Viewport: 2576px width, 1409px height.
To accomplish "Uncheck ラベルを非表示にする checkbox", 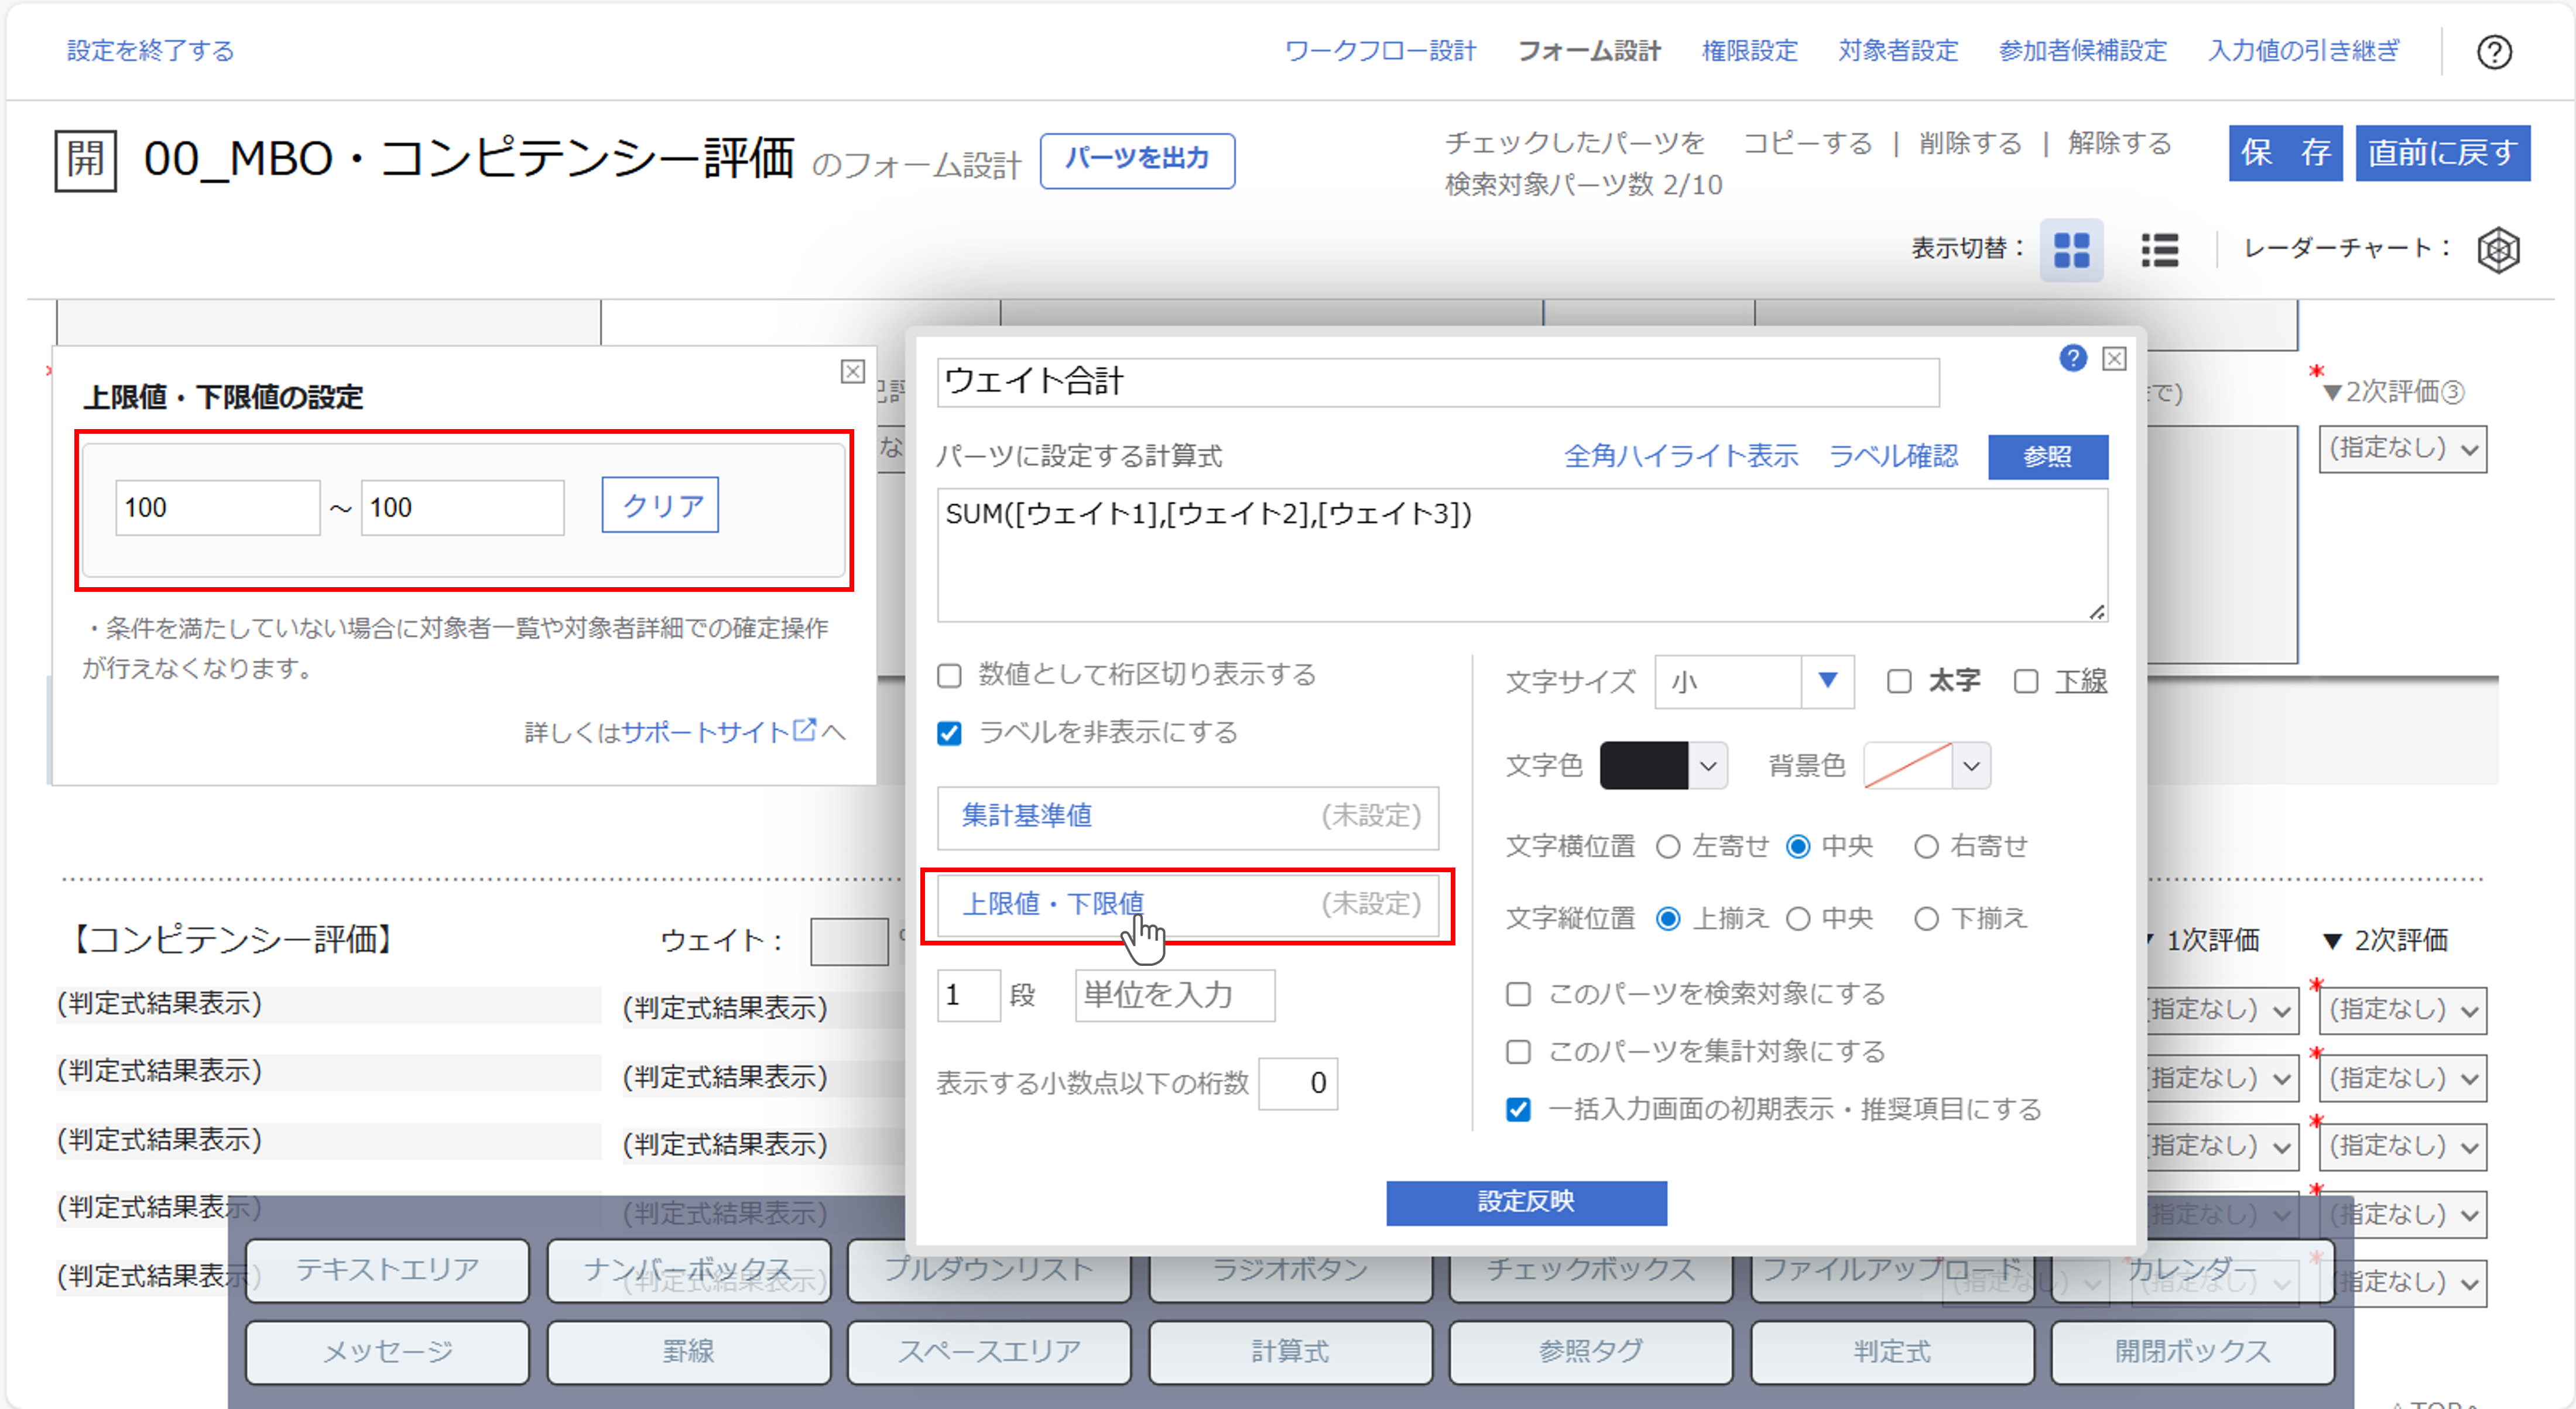I will click(949, 734).
